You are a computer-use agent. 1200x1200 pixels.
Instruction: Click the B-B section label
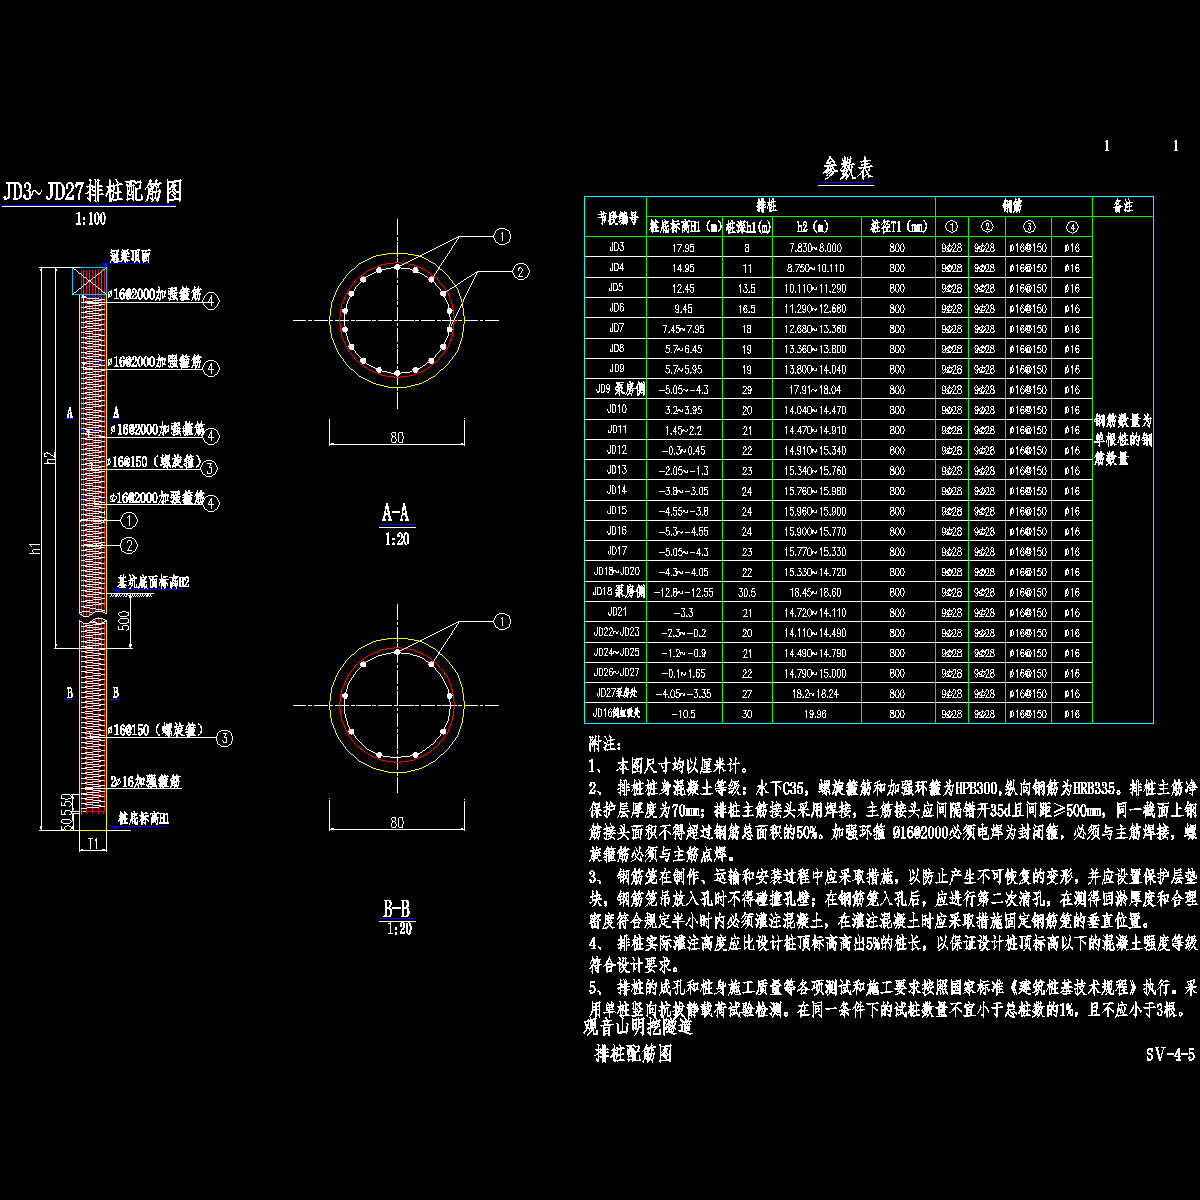(397, 908)
